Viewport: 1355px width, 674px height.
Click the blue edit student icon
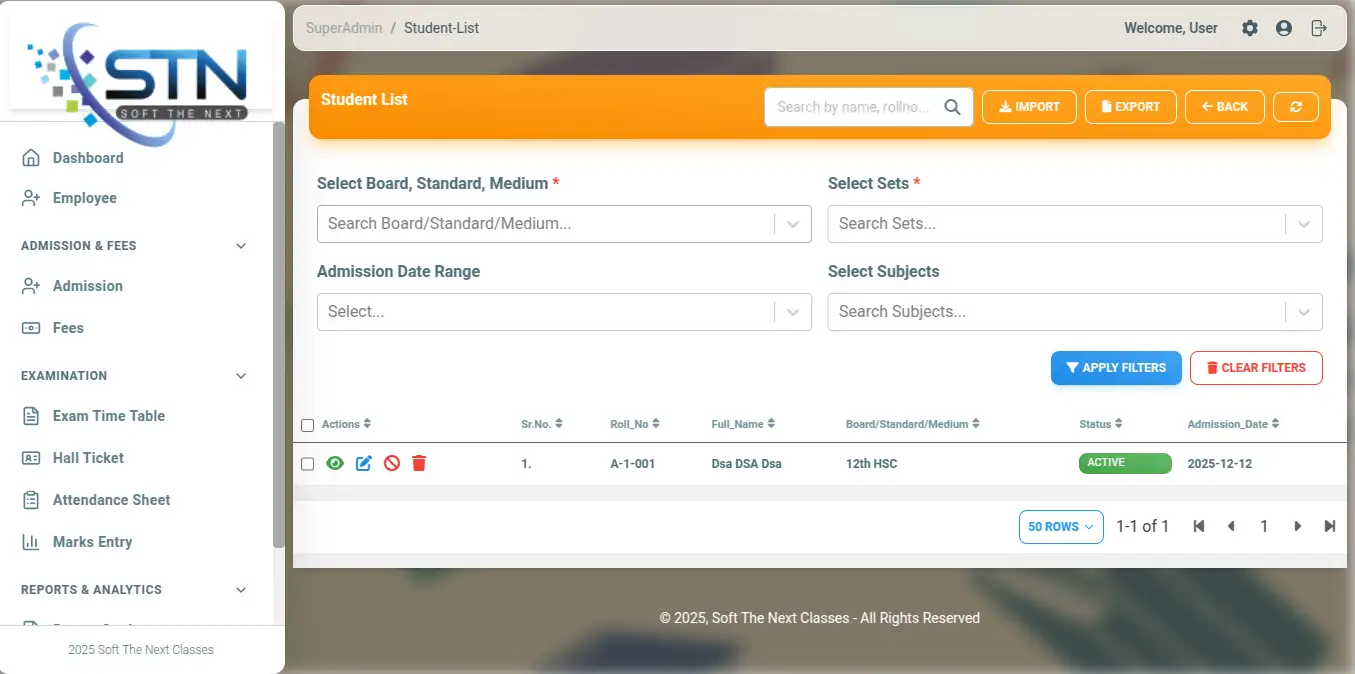click(364, 463)
